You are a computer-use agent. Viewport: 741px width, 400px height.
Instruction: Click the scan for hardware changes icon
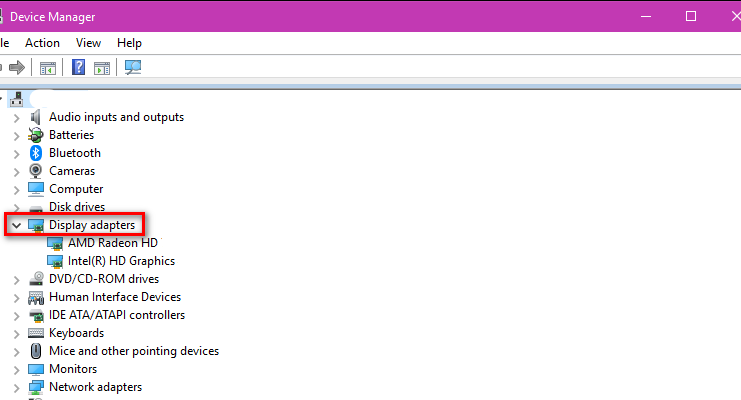click(x=133, y=67)
